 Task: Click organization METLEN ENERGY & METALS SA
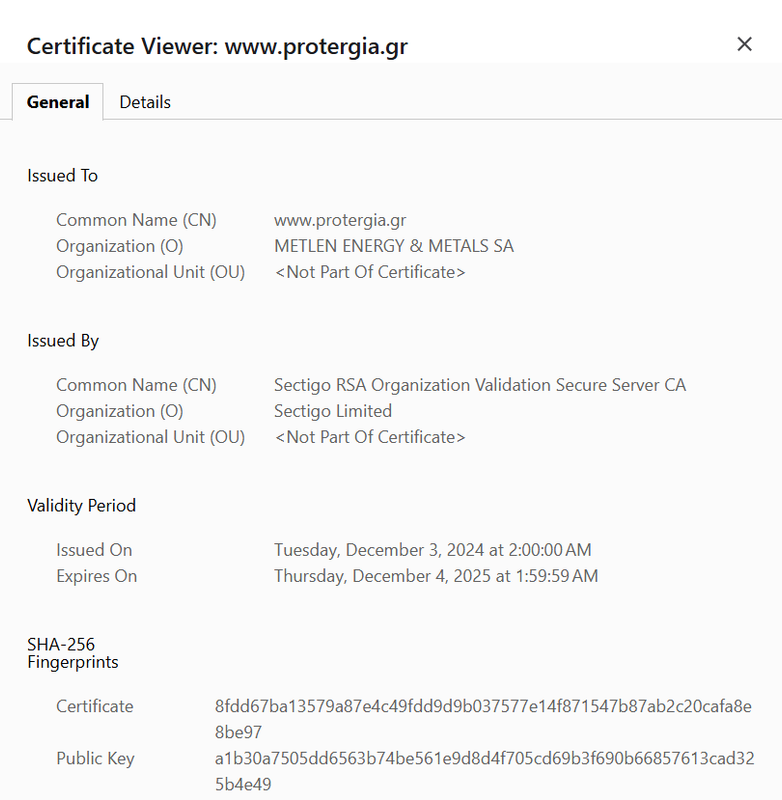point(394,246)
